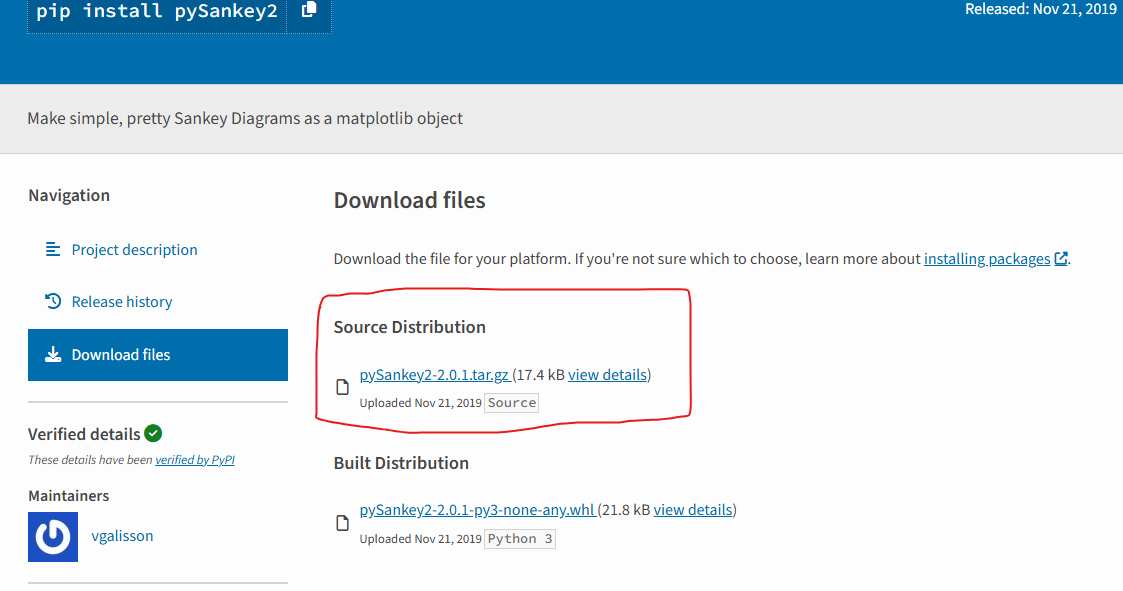View details of the whl built distribution
Viewport: 1123px width, 591px height.
coord(693,509)
